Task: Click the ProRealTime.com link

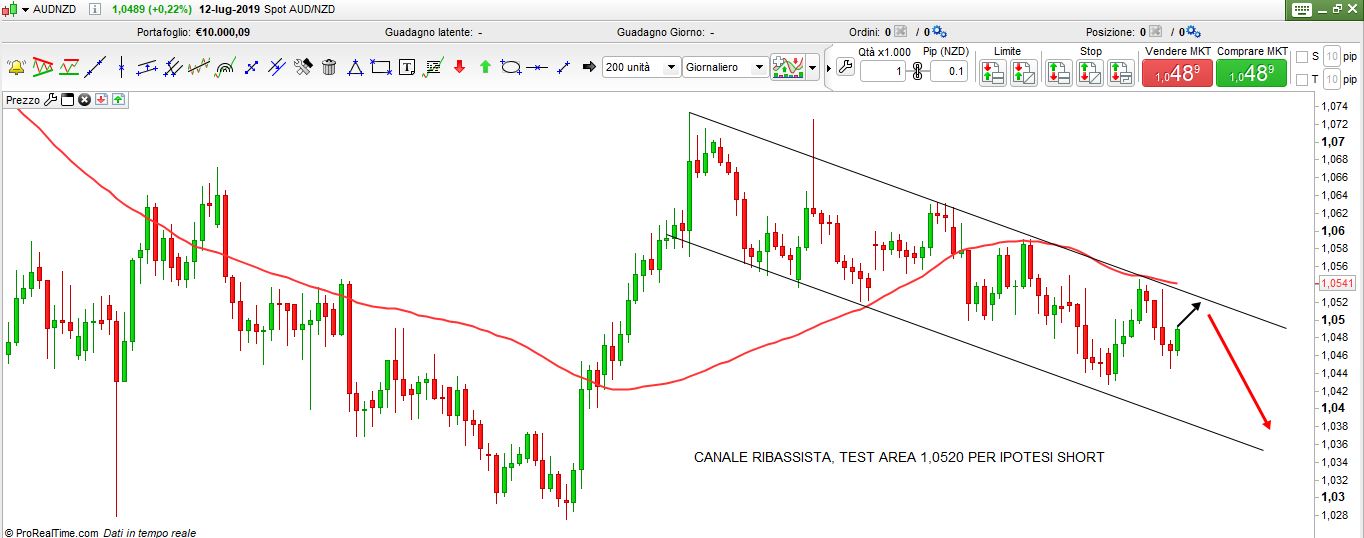Action: click(x=58, y=533)
